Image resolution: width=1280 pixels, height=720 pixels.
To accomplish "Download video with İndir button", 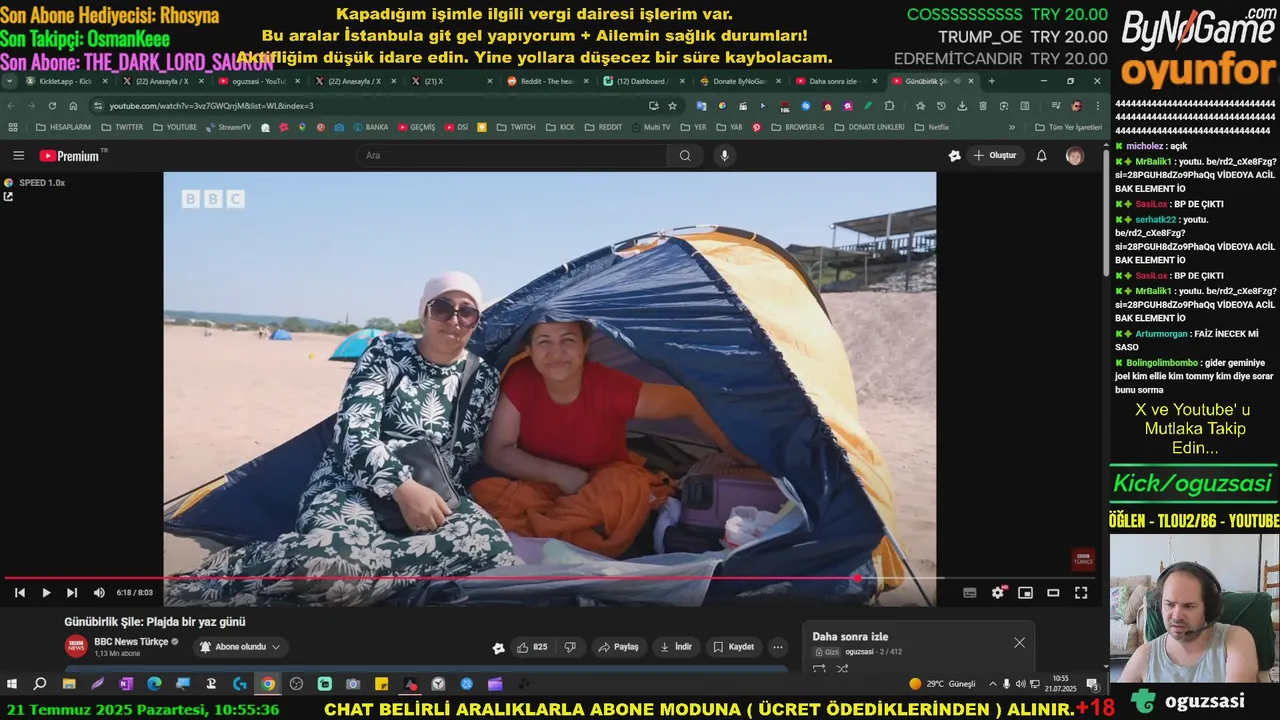I will click(x=675, y=647).
